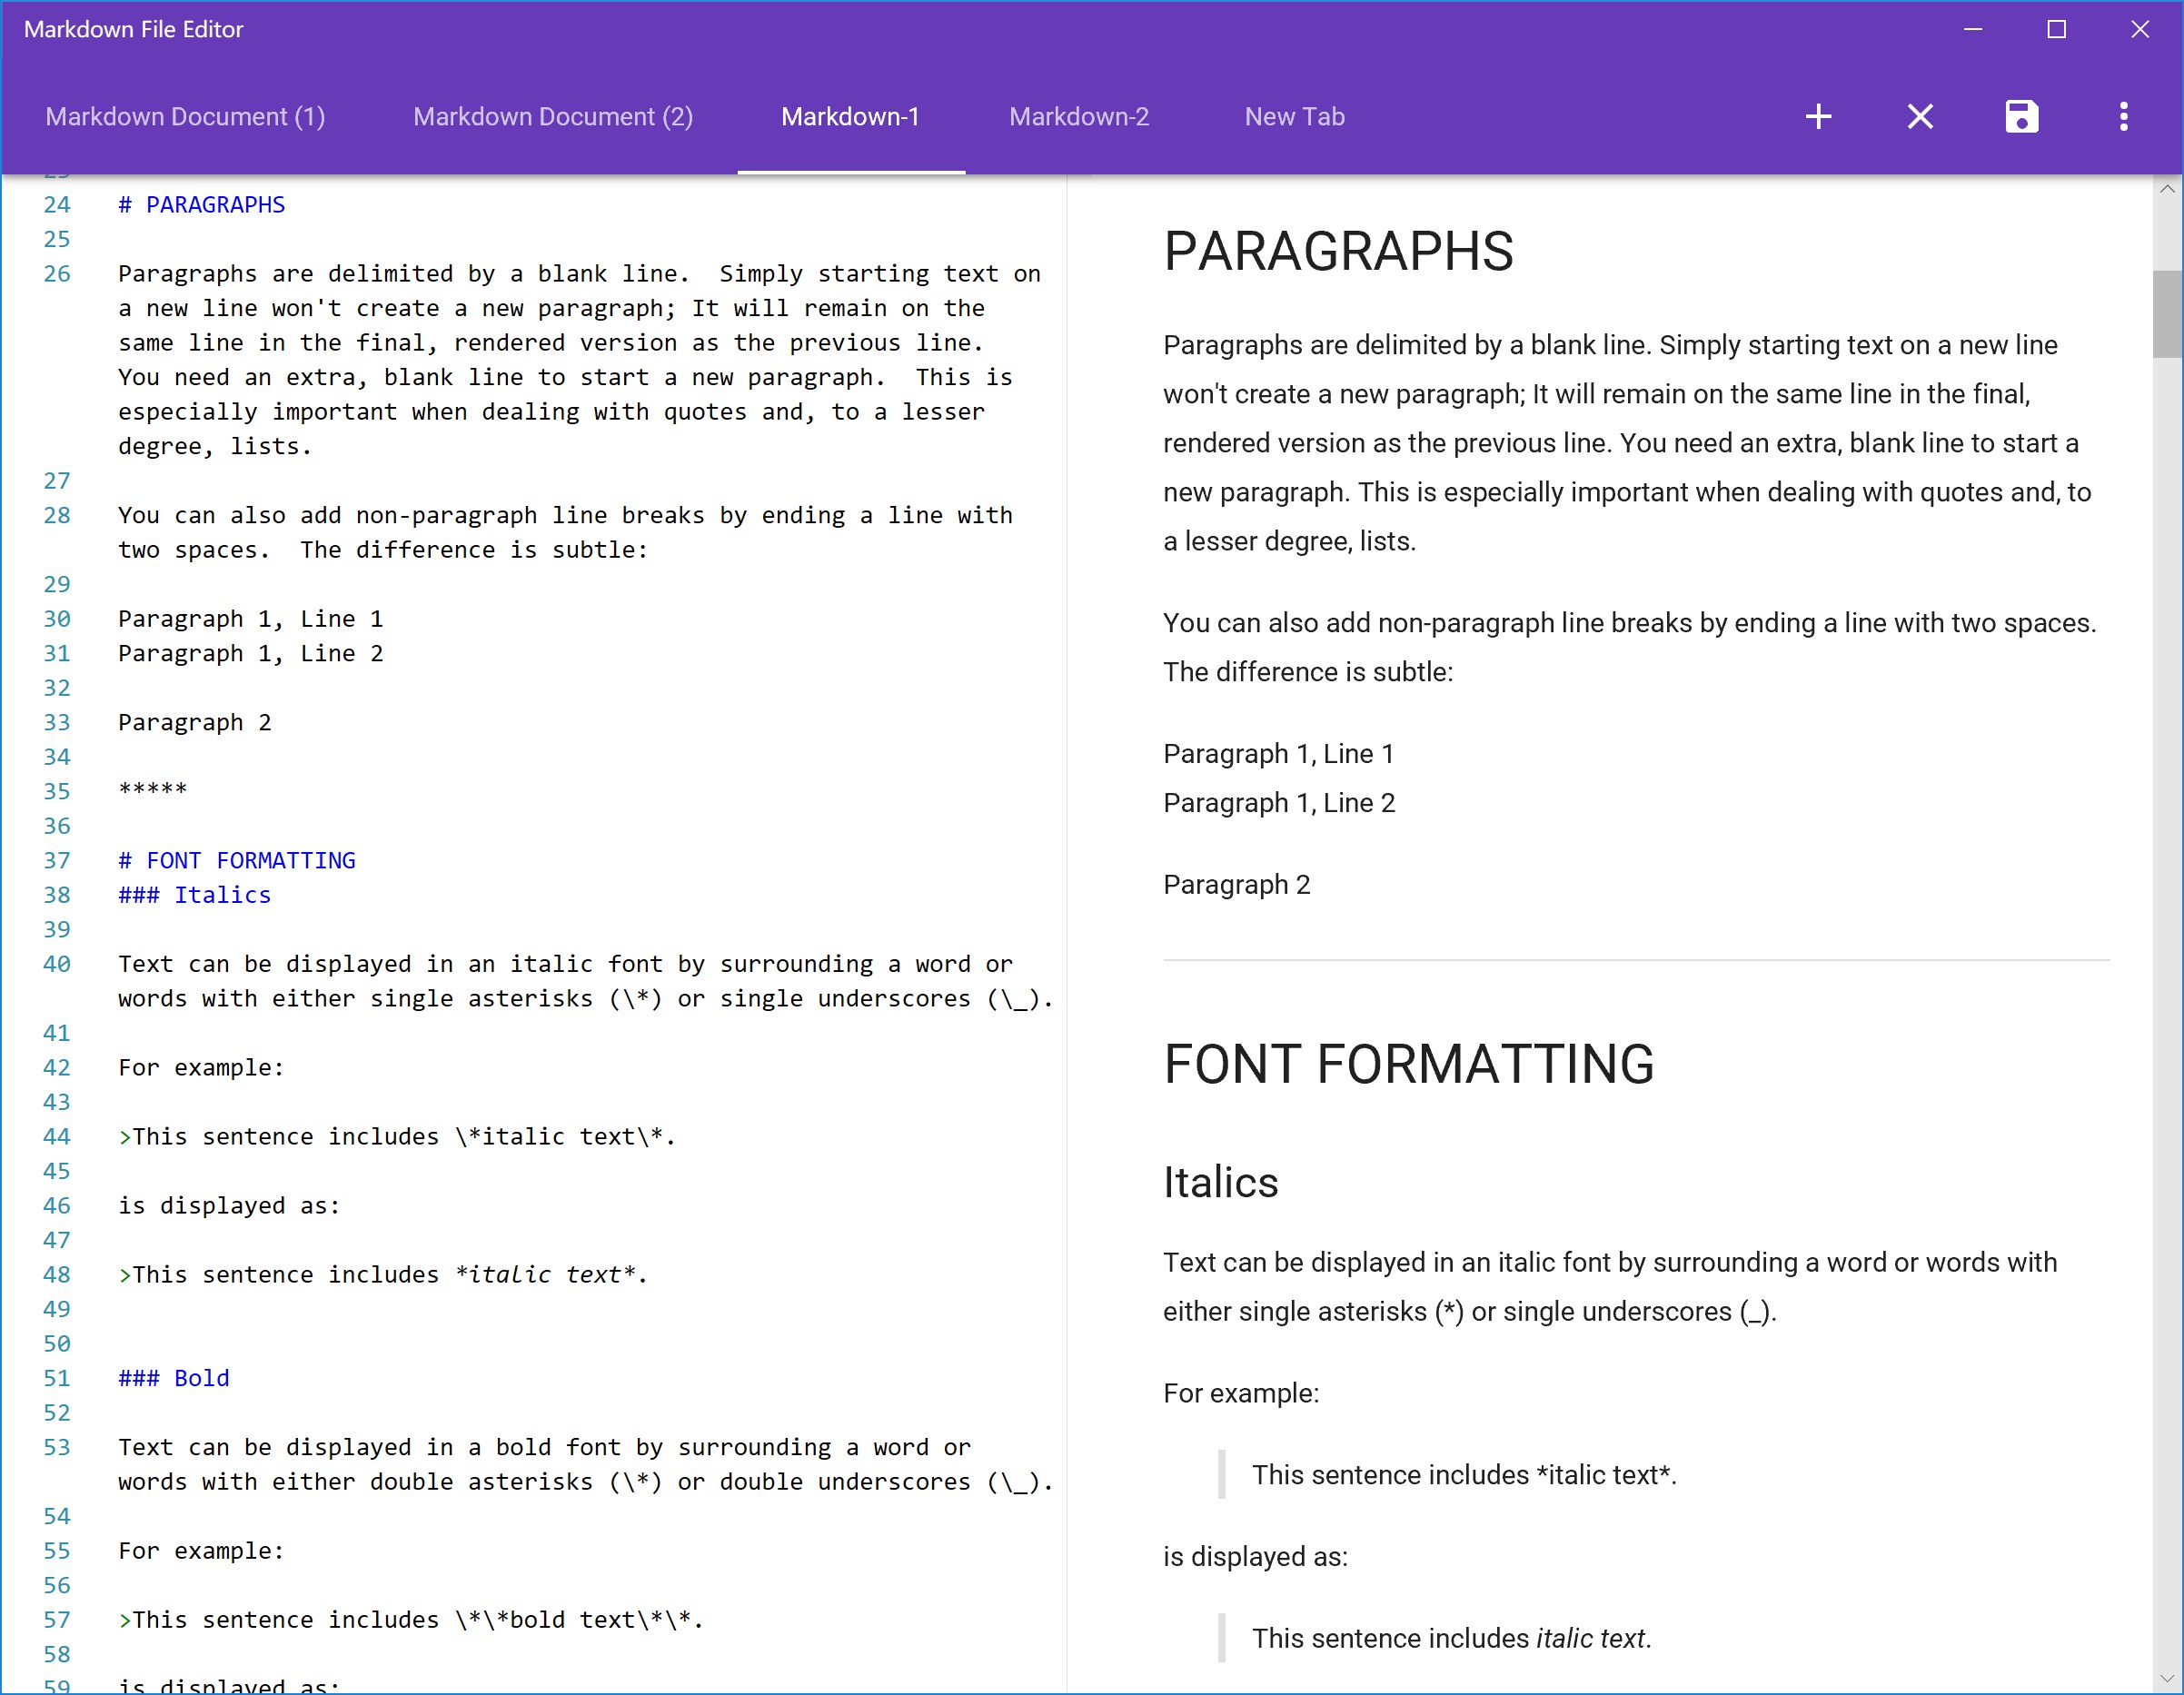
Task: Click line number 37 in the gutter
Action: (57, 861)
